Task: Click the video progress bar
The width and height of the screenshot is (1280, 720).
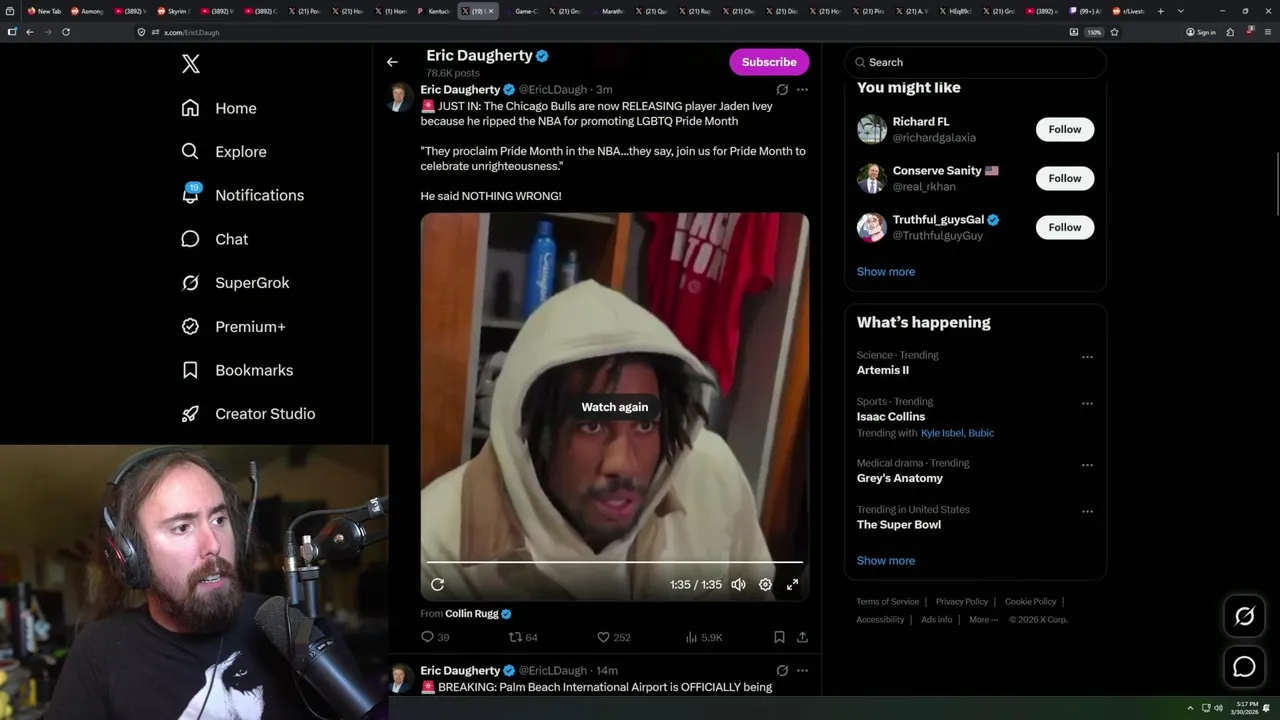Action: point(615,562)
